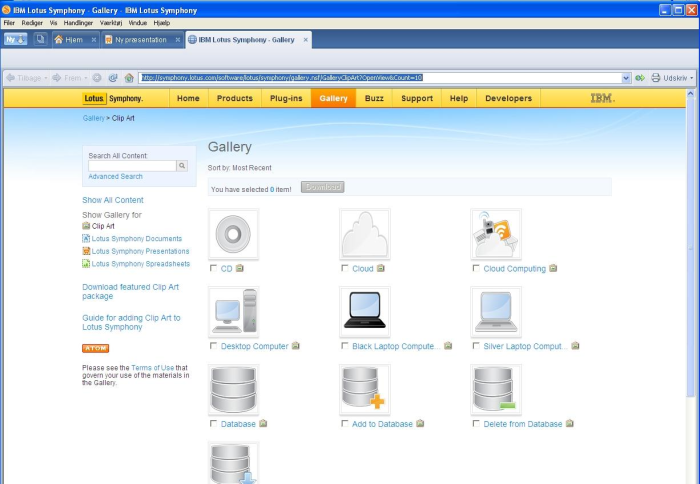Open the Cloud Computing thumbnail image
The width and height of the screenshot is (700, 484).
tap(496, 234)
